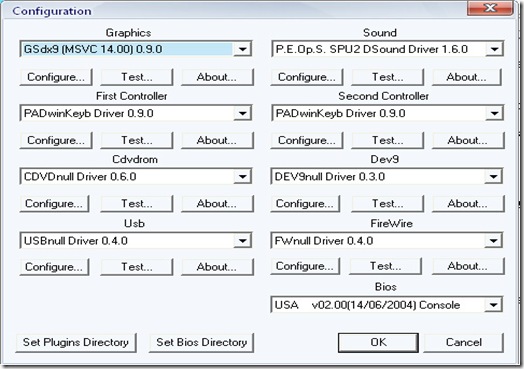Configure the Usb plugin
The height and width of the screenshot is (369, 524).
[54, 267]
